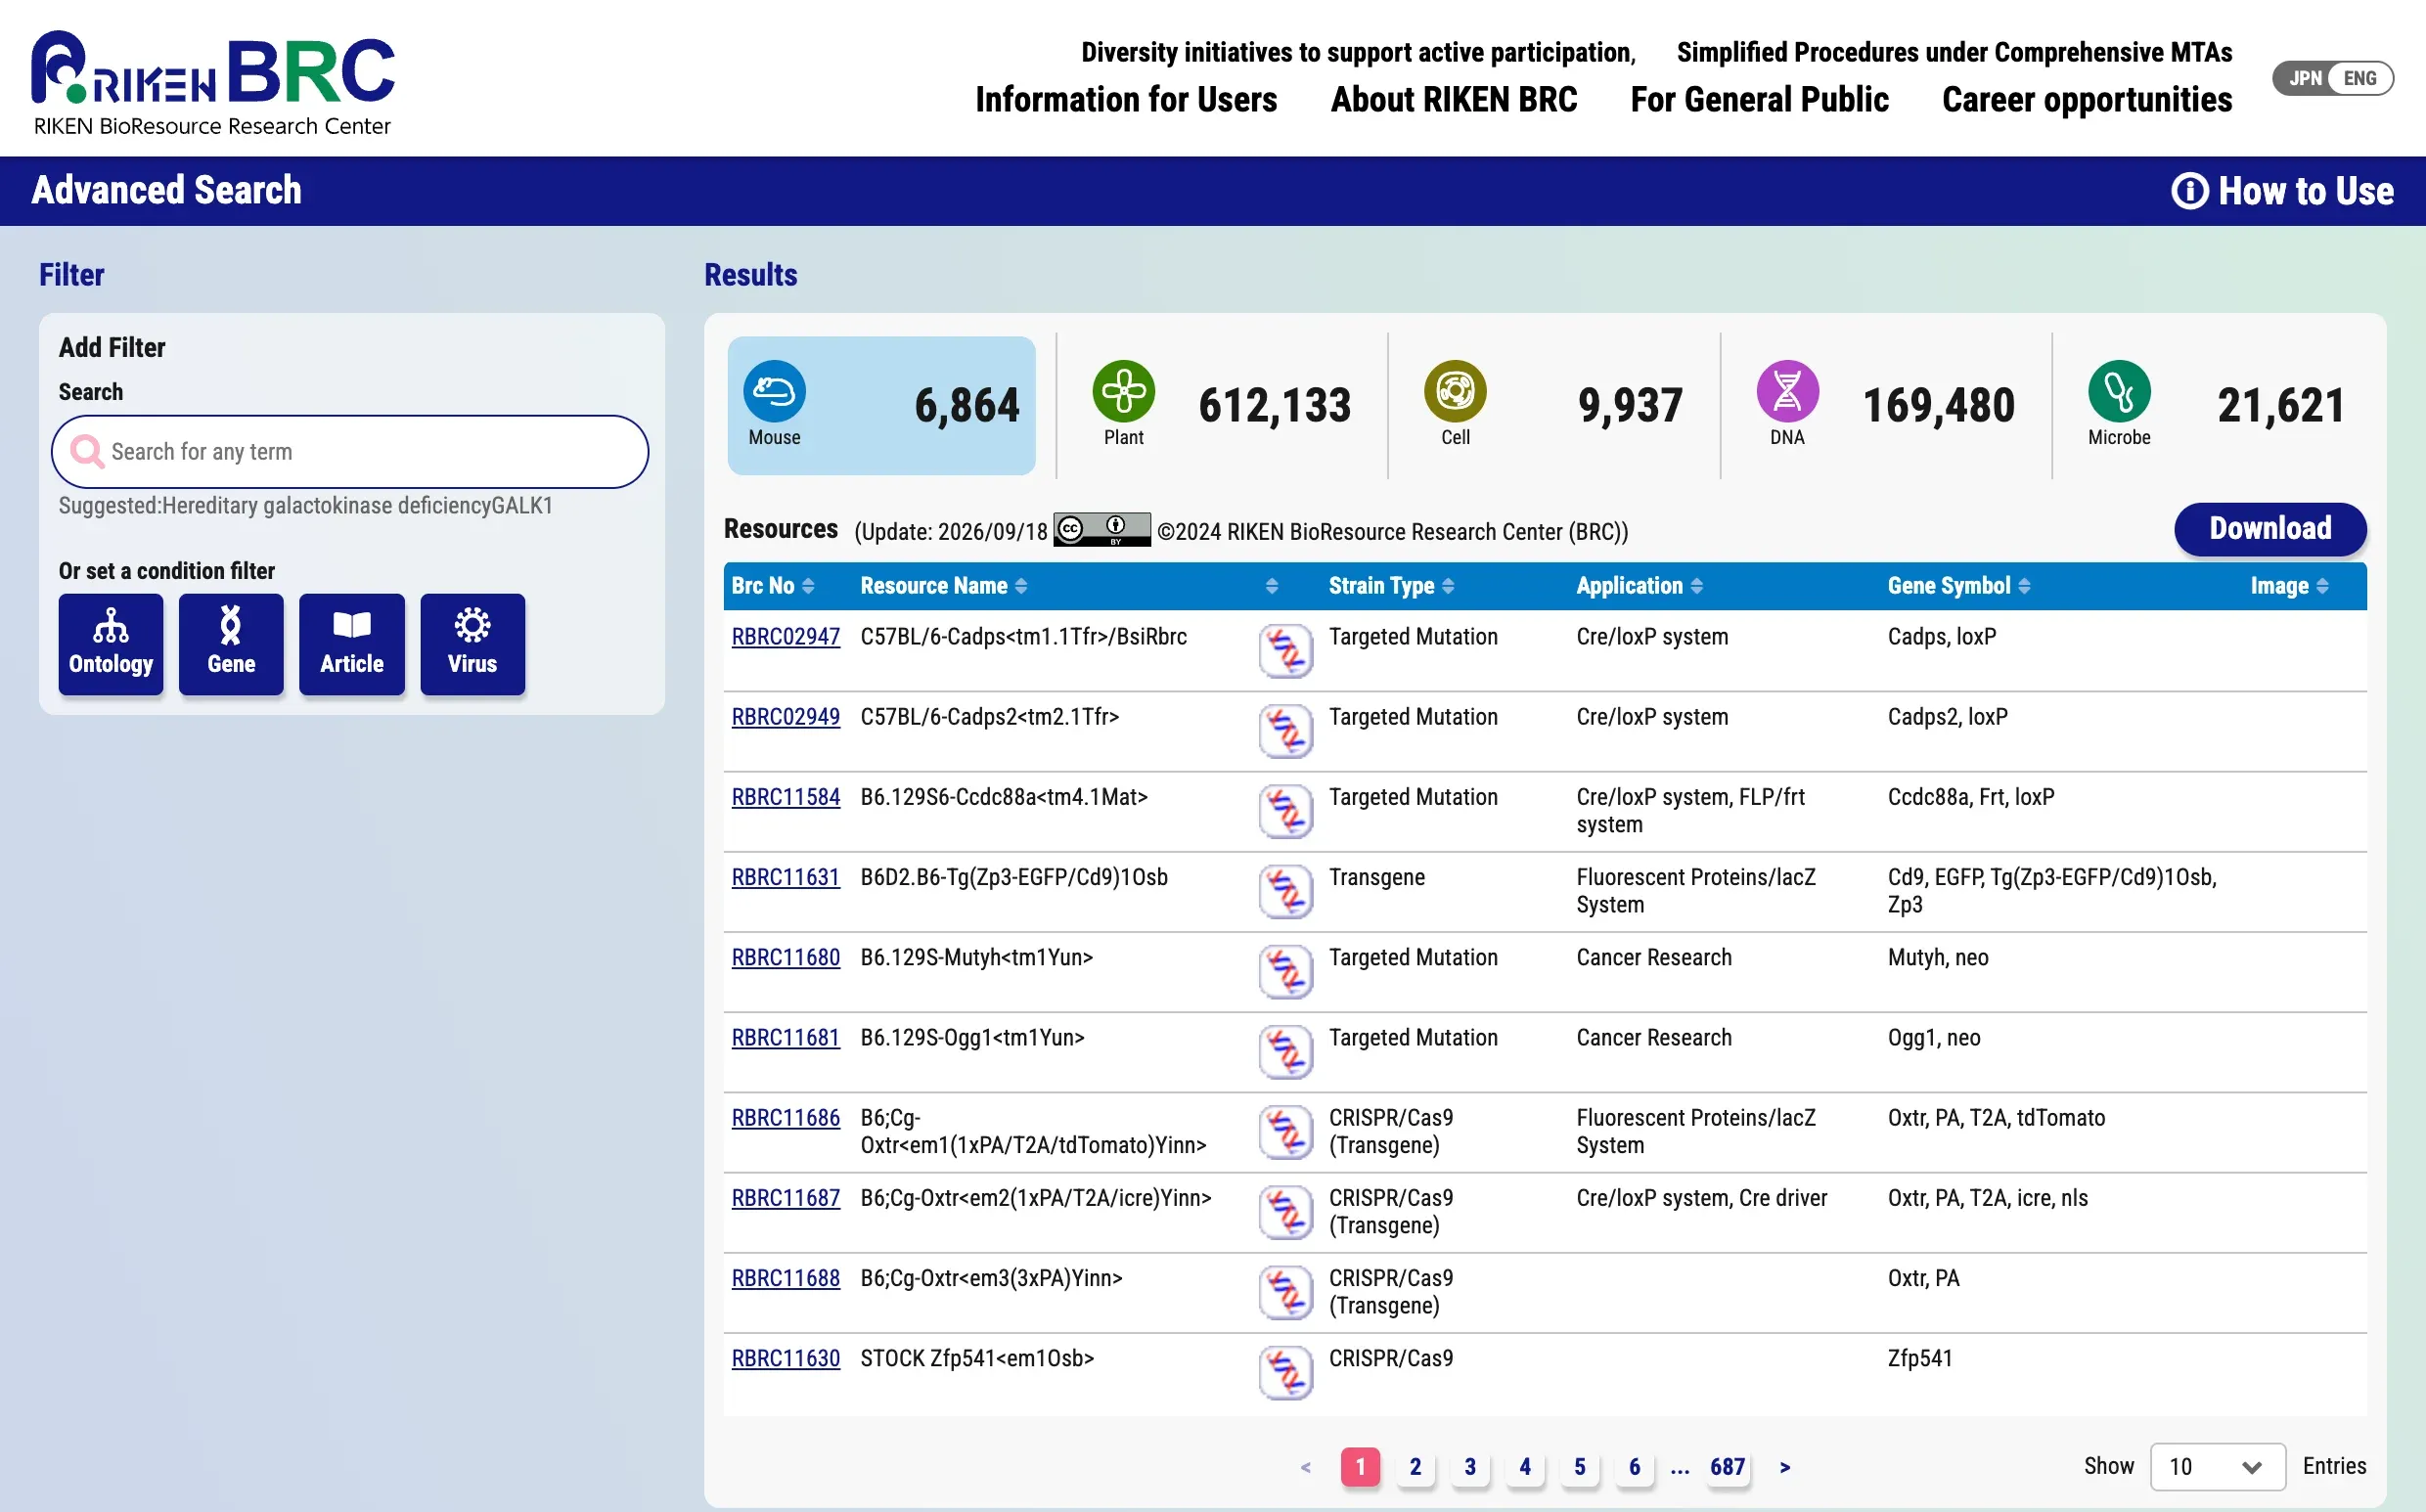Click the Search for any term field
This screenshot has width=2426, height=1512.
click(350, 452)
